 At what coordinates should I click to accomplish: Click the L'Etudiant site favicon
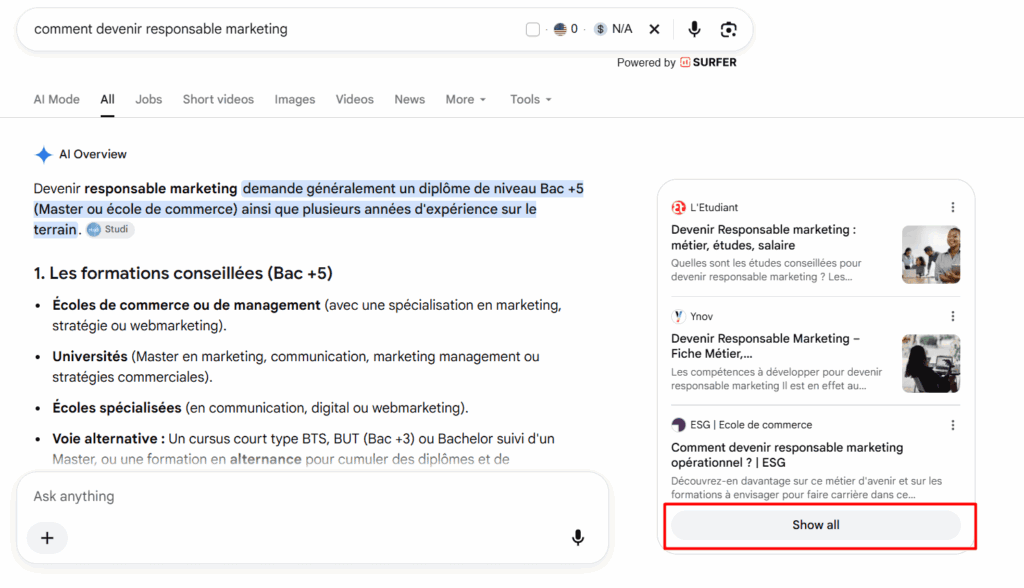pos(679,208)
